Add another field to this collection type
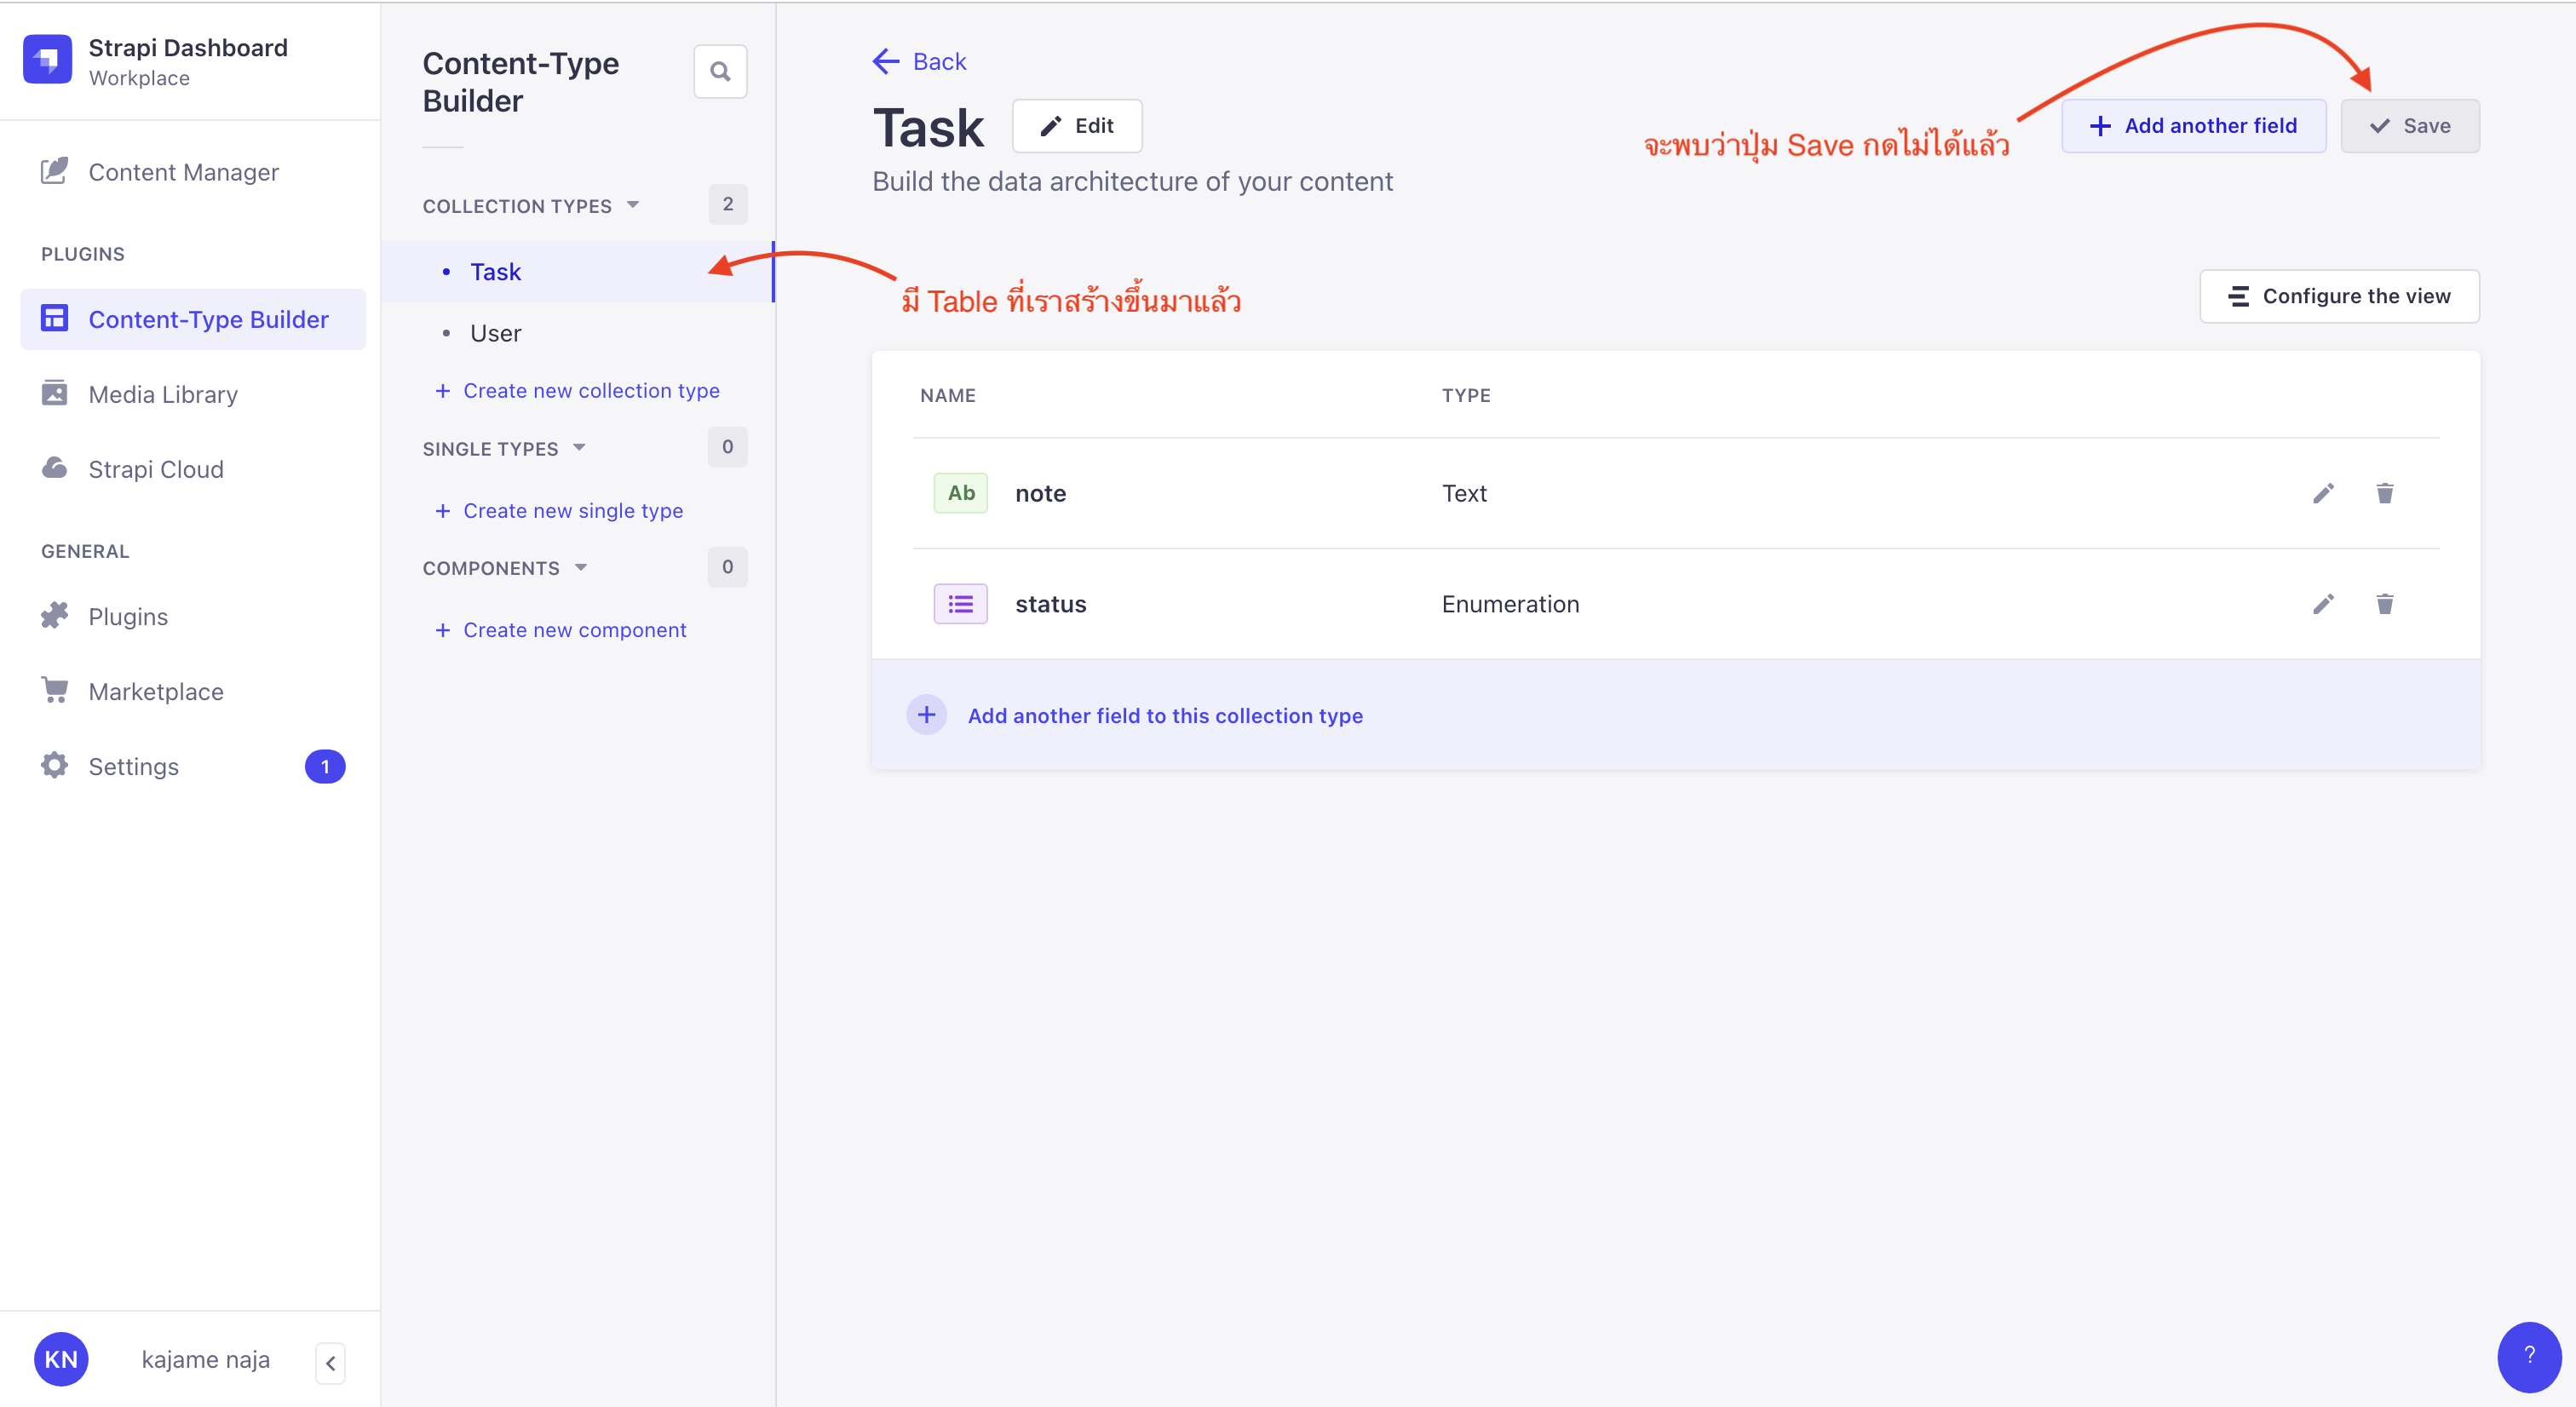The image size is (2576, 1407). point(1165,716)
